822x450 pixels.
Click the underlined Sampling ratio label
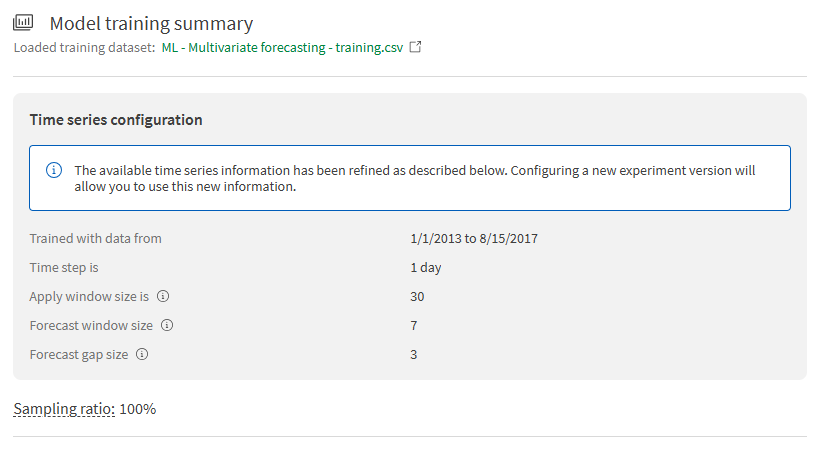[64, 409]
